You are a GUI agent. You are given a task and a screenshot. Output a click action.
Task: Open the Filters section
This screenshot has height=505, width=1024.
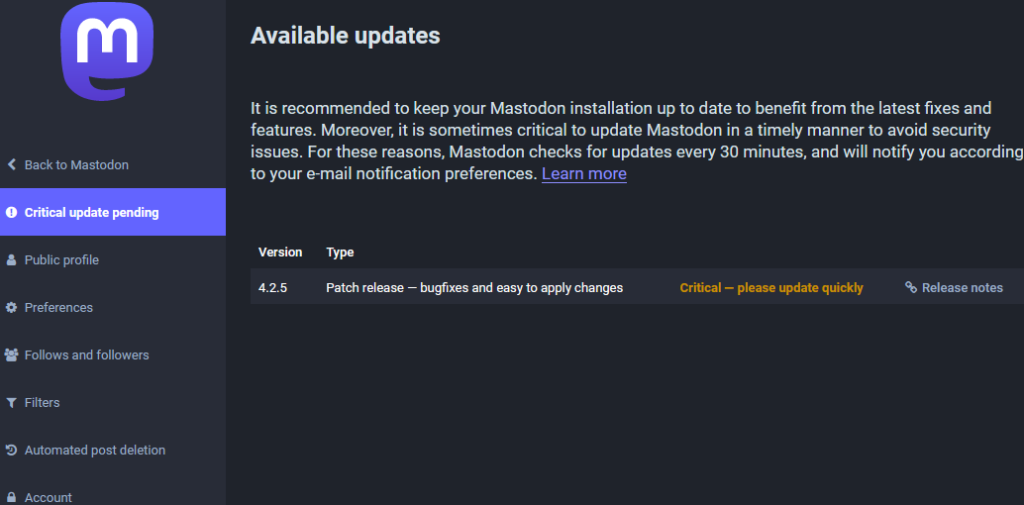click(42, 403)
